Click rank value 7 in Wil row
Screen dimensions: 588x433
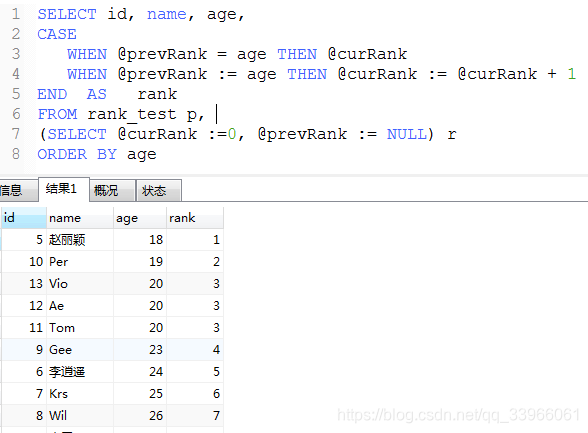click(x=195, y=416)
